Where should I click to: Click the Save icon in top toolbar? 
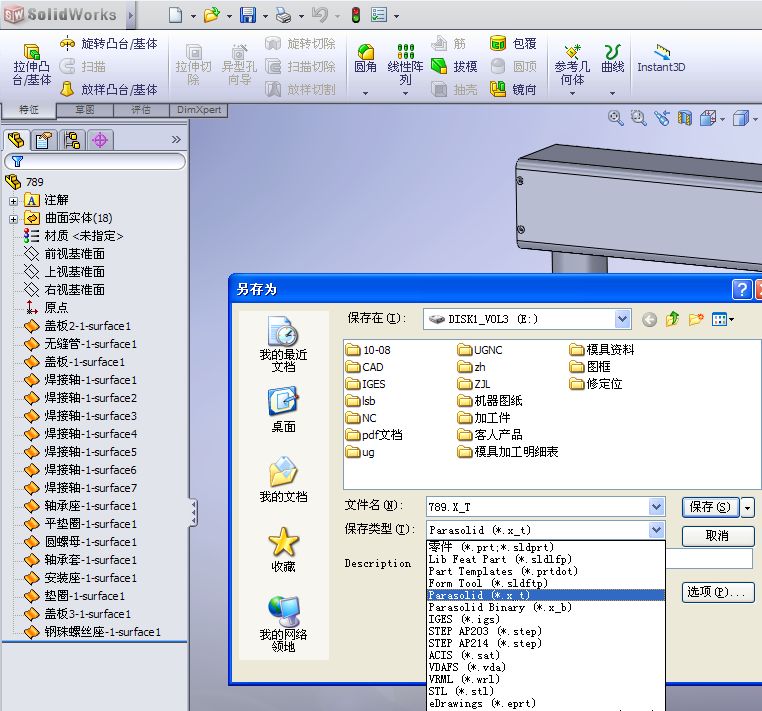point(248,16)
